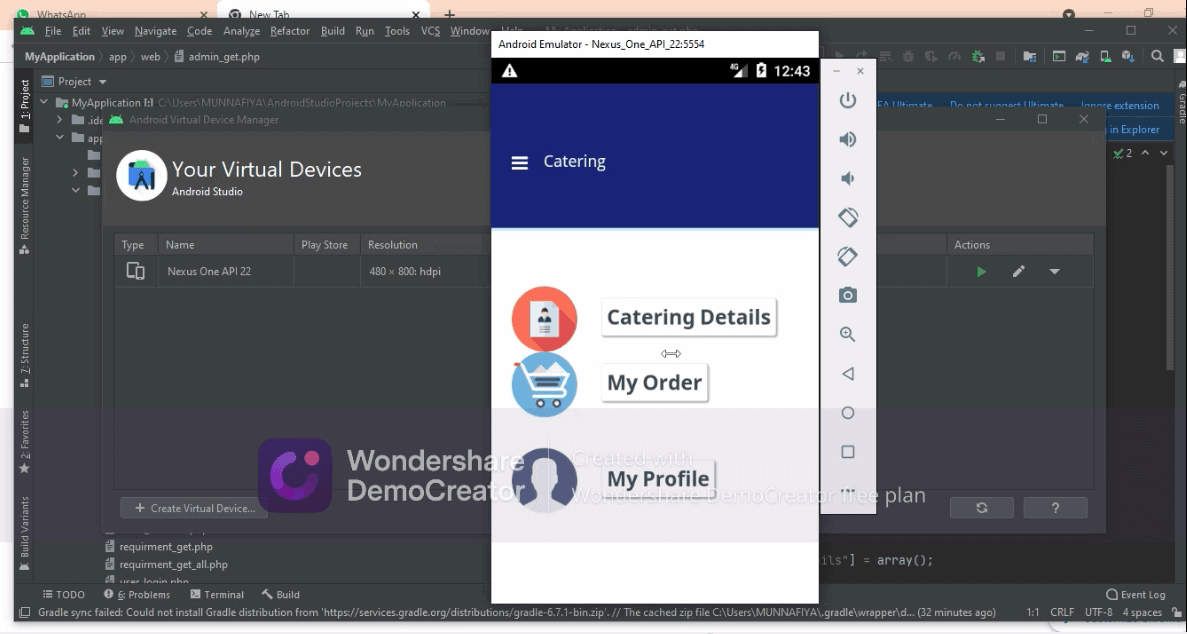The width and height of the screenshot is (1187, 634).
Task: Expand the .idea folder node
Action: [x=60, y=120]
